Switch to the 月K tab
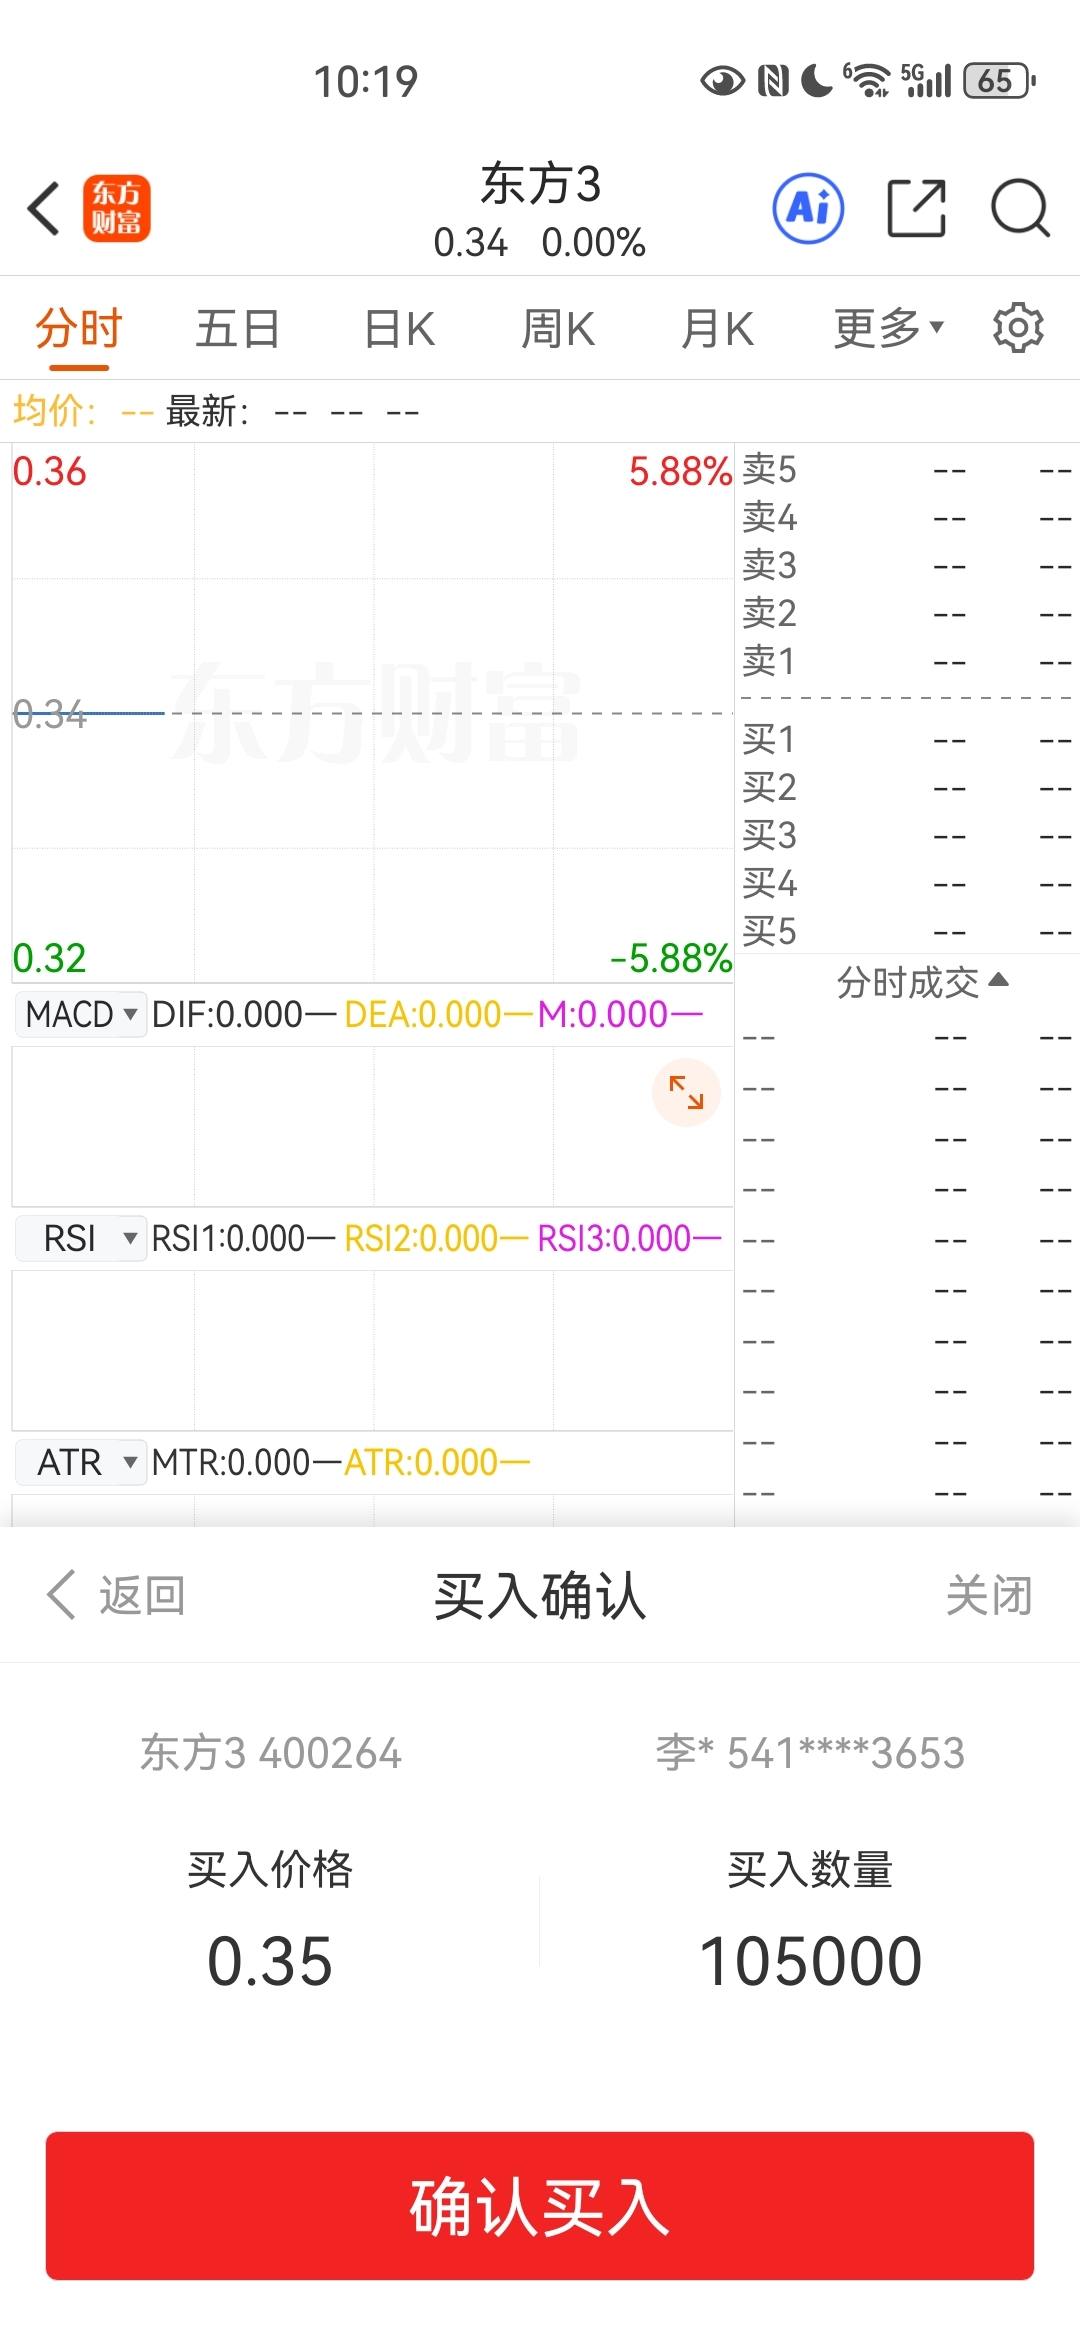This screenshot has width=1080, height=2340. pyautogui.click(x=717, y=329)
